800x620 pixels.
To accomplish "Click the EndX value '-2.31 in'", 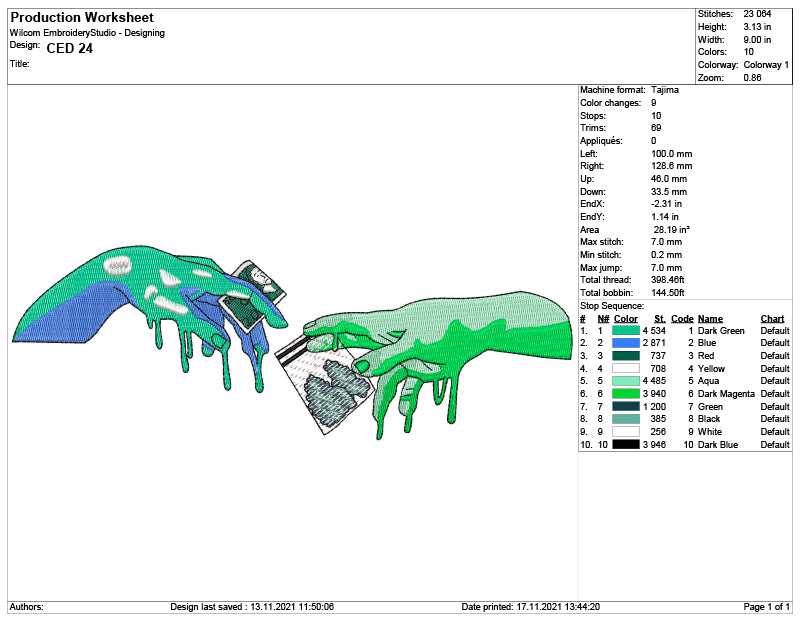I will 666,204.
